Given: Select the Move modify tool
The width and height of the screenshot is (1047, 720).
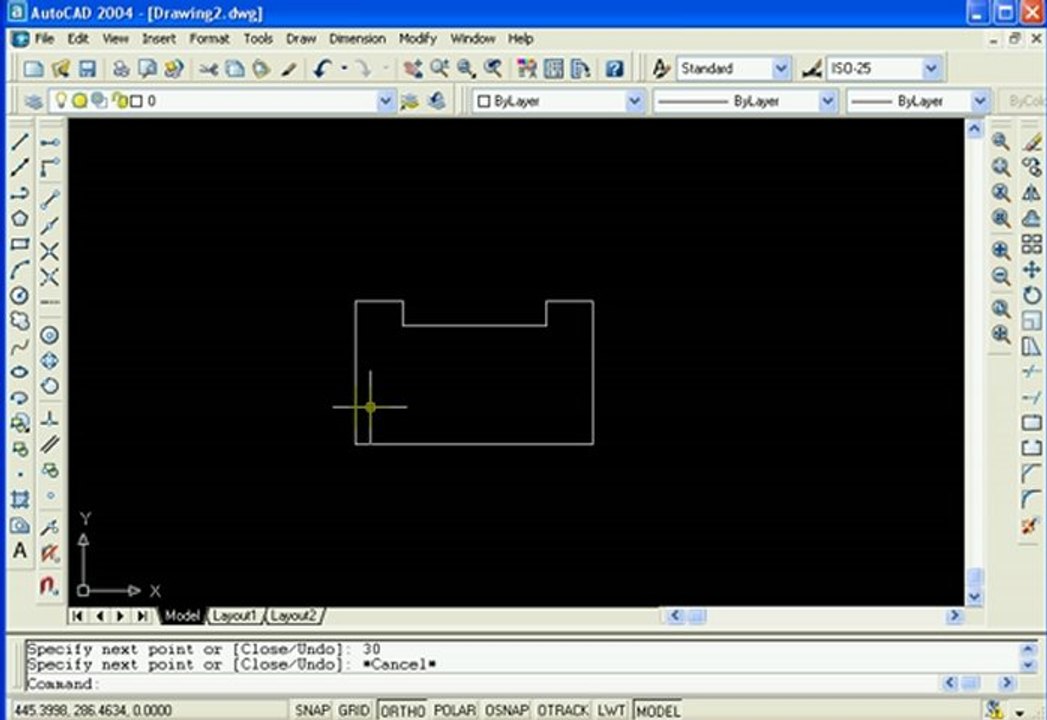Looking at the screenshot, I should pyautogui.click(x=1032, y=270).
